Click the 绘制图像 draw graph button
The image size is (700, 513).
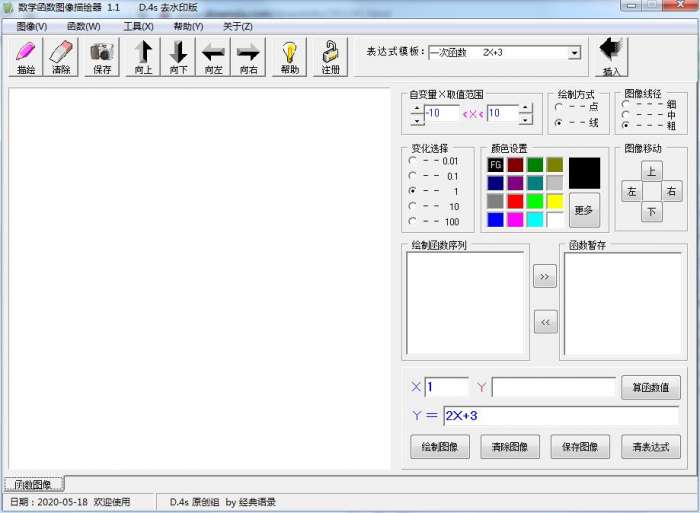pos(439,446)
